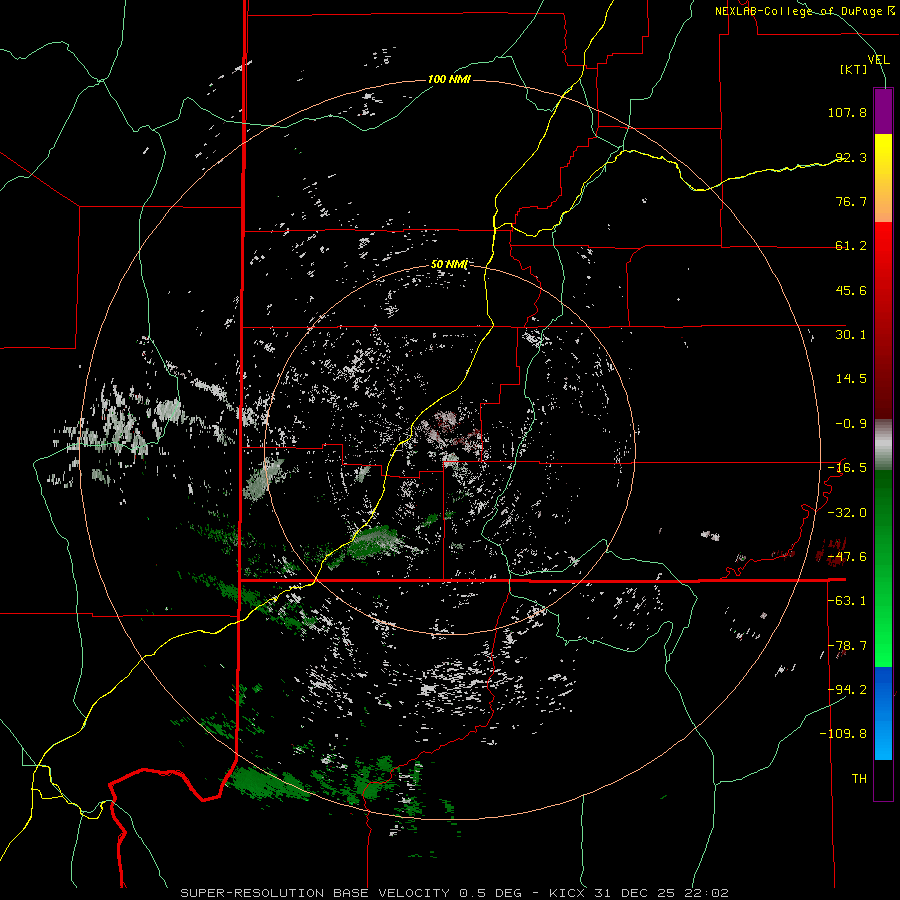Viewport: 900px width, 900px height.
Task: Click the 107.8 velocity scale value
Action: point(847,112)
